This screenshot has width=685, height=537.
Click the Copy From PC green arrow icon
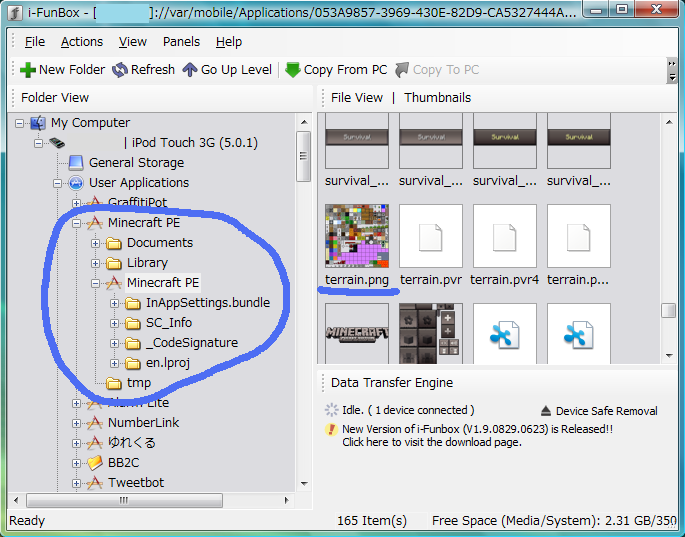click(x=293, y=70)
